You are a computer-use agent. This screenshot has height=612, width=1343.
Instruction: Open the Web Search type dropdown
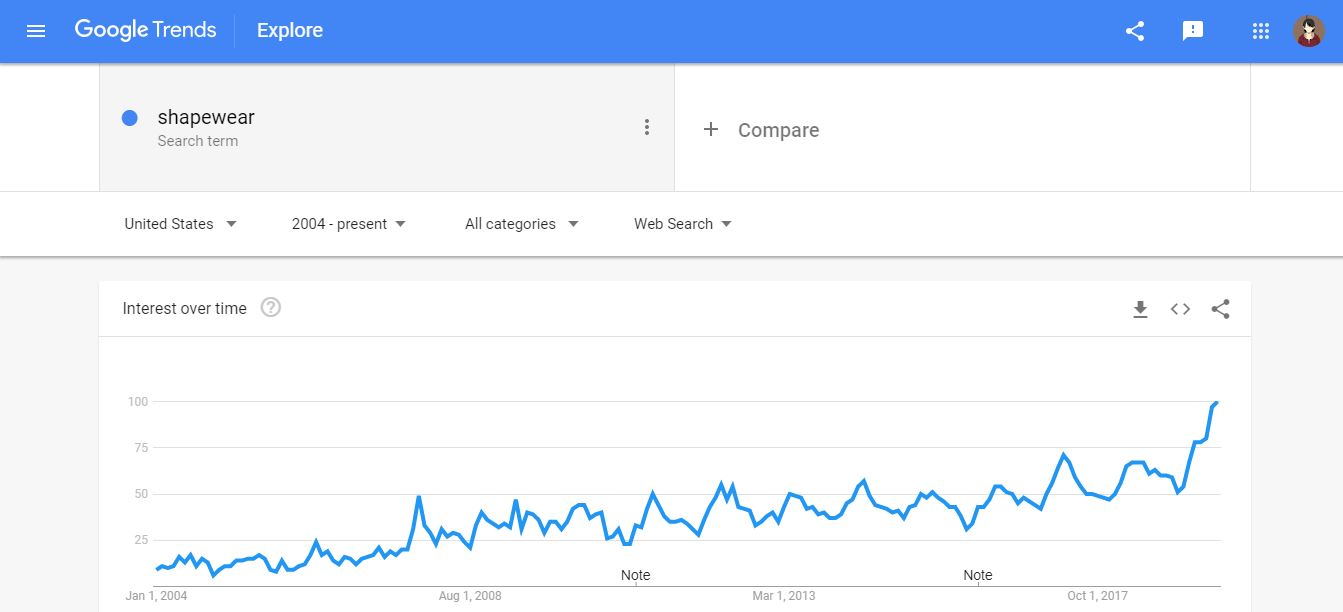683,224
